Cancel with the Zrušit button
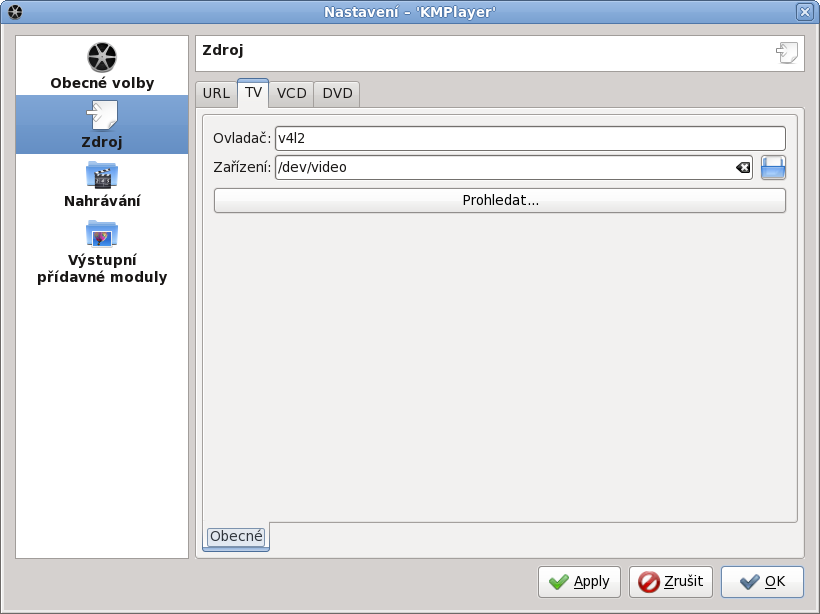The width and height of the screenshot is (820, 614). pyautogui.click(x=670, y=582)
